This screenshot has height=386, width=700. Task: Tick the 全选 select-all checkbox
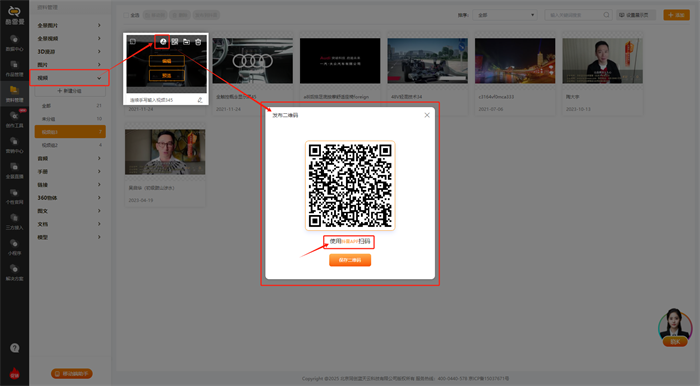click(126, 15)
